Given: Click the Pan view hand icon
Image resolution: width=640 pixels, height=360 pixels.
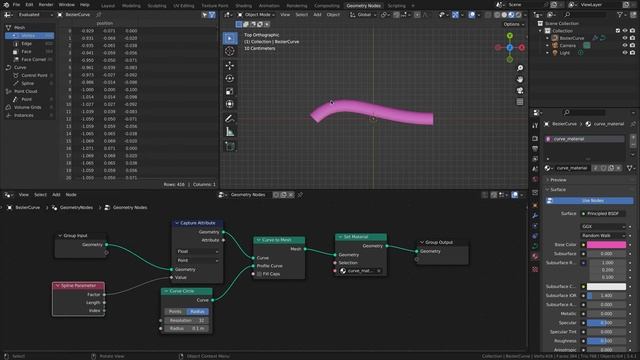Looking at the screenshot, I should pyautogui.click(x=520, y=79).
